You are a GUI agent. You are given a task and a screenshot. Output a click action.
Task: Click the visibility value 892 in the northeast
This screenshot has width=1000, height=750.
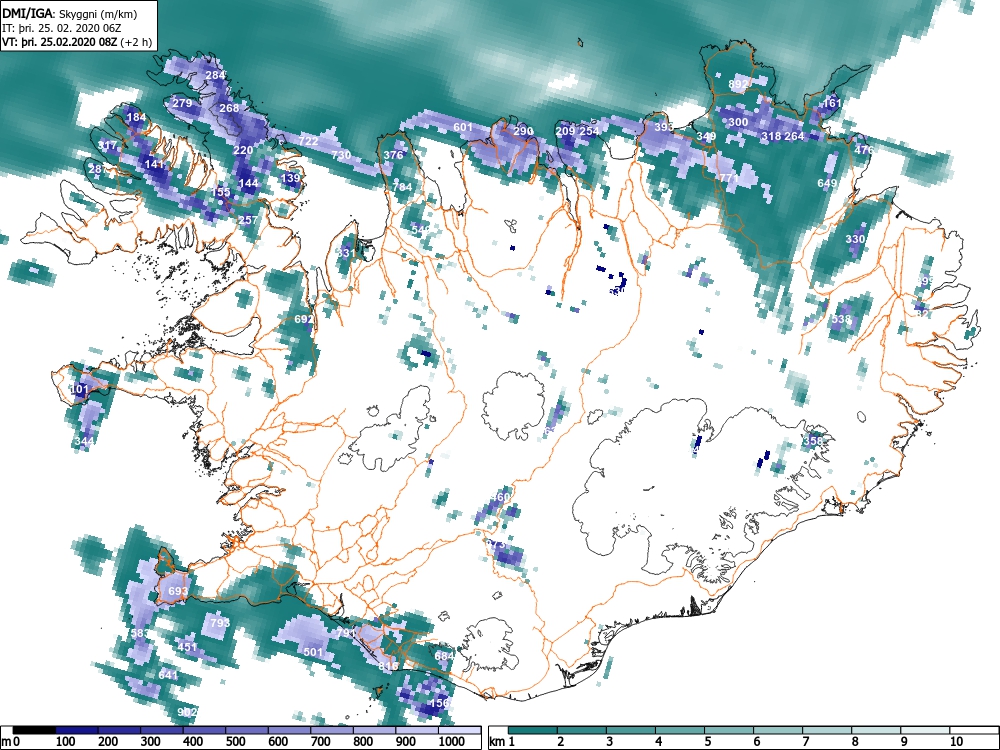click(738, 84)
